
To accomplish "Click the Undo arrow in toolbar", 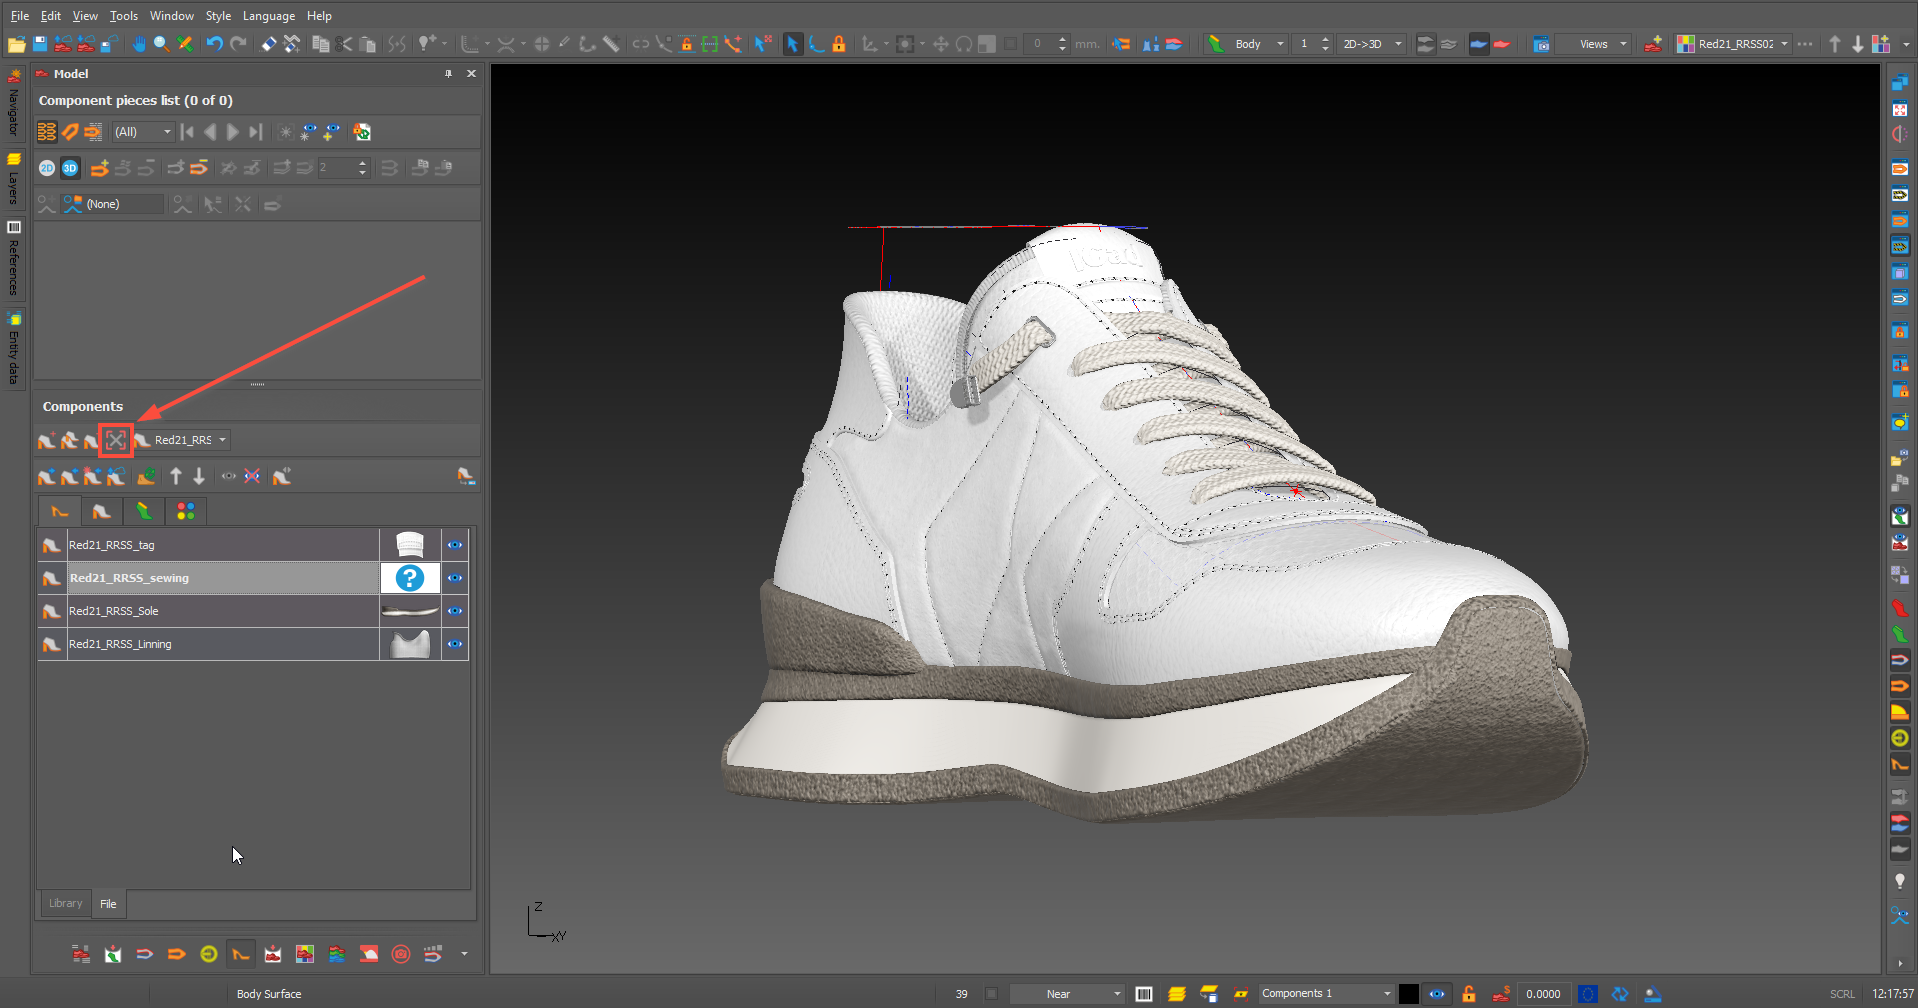I will pyautogui.click(x=214, y=44).
